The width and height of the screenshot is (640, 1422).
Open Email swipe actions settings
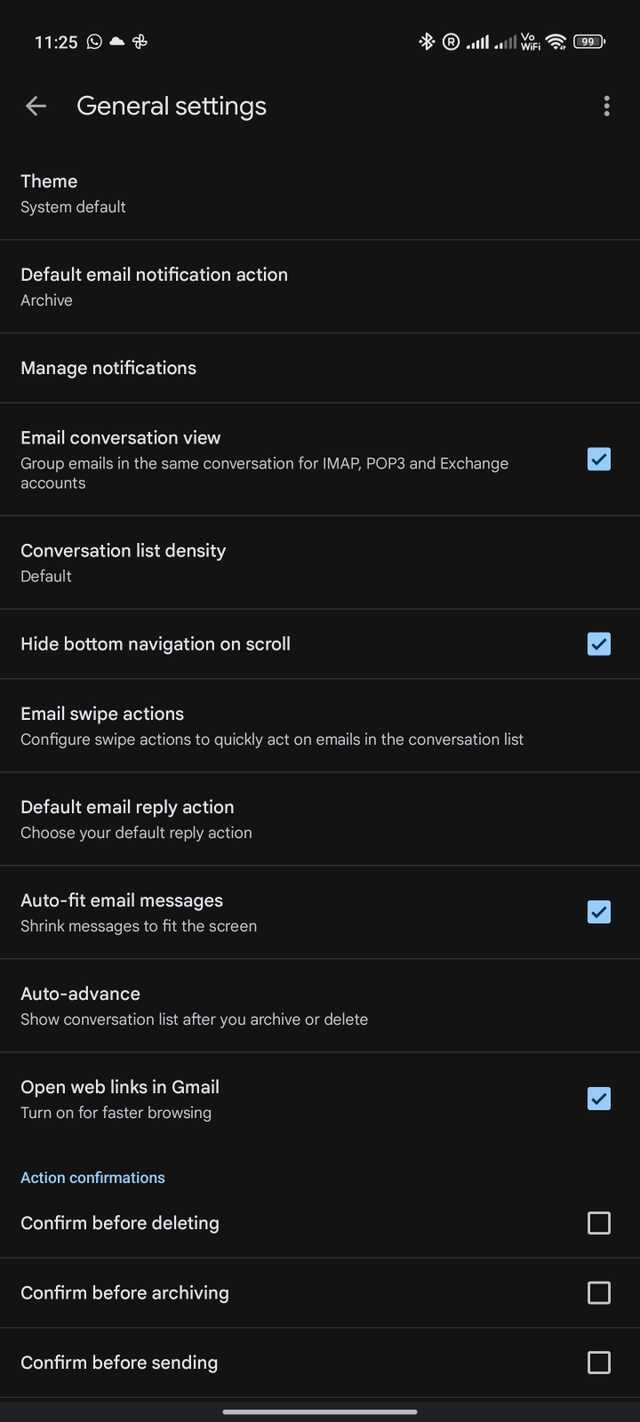coord(320,725)
